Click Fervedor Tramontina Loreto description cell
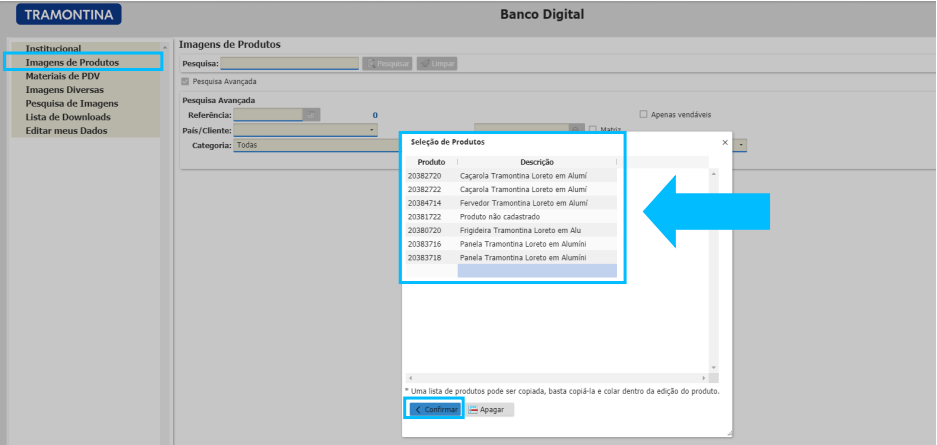Viewport: 937px width, 445px height. point(537,203)
